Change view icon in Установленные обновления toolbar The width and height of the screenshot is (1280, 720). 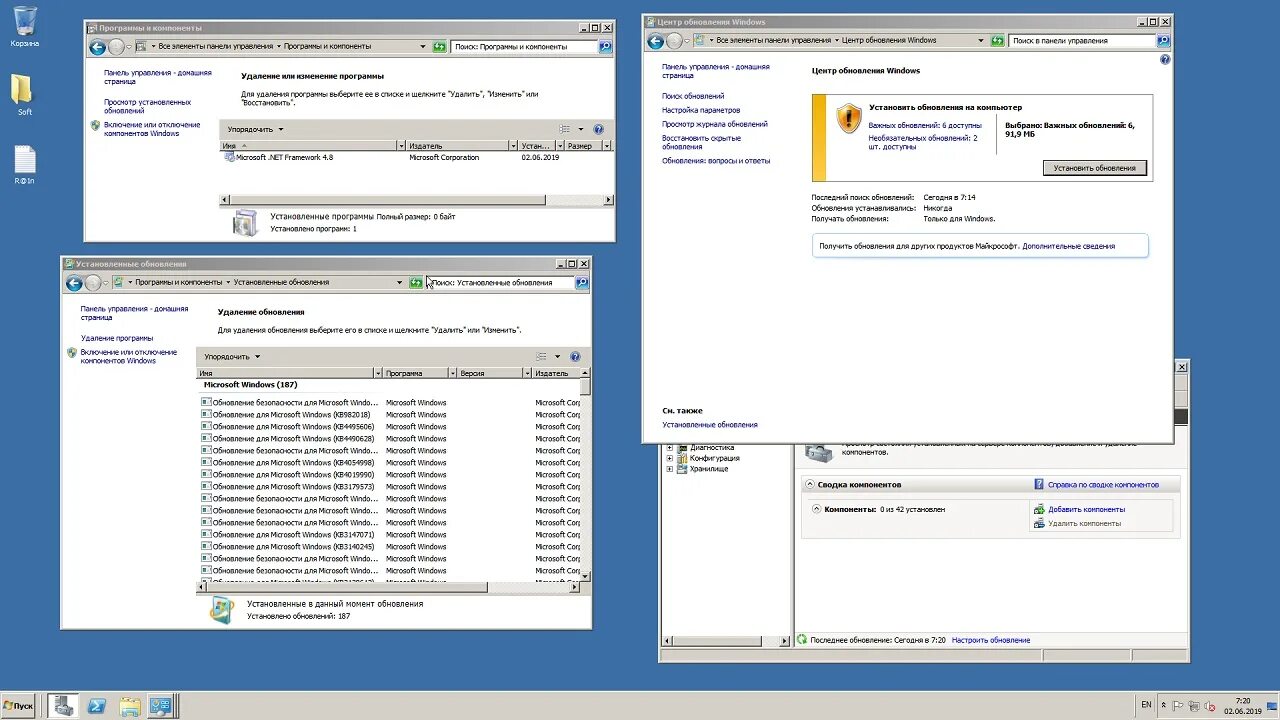(x=541, y=357)
